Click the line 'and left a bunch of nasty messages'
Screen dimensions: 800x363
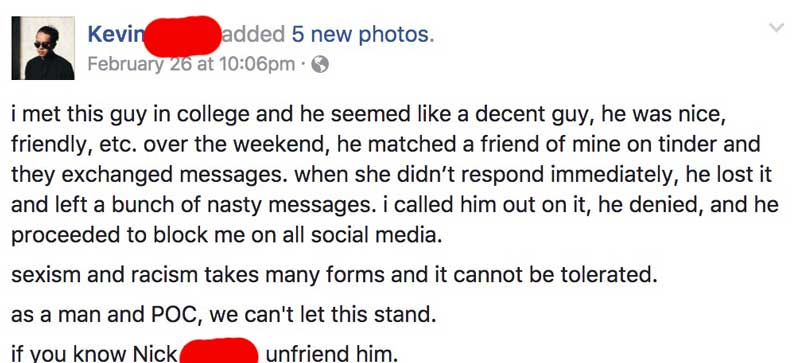(x=395, y=205)
